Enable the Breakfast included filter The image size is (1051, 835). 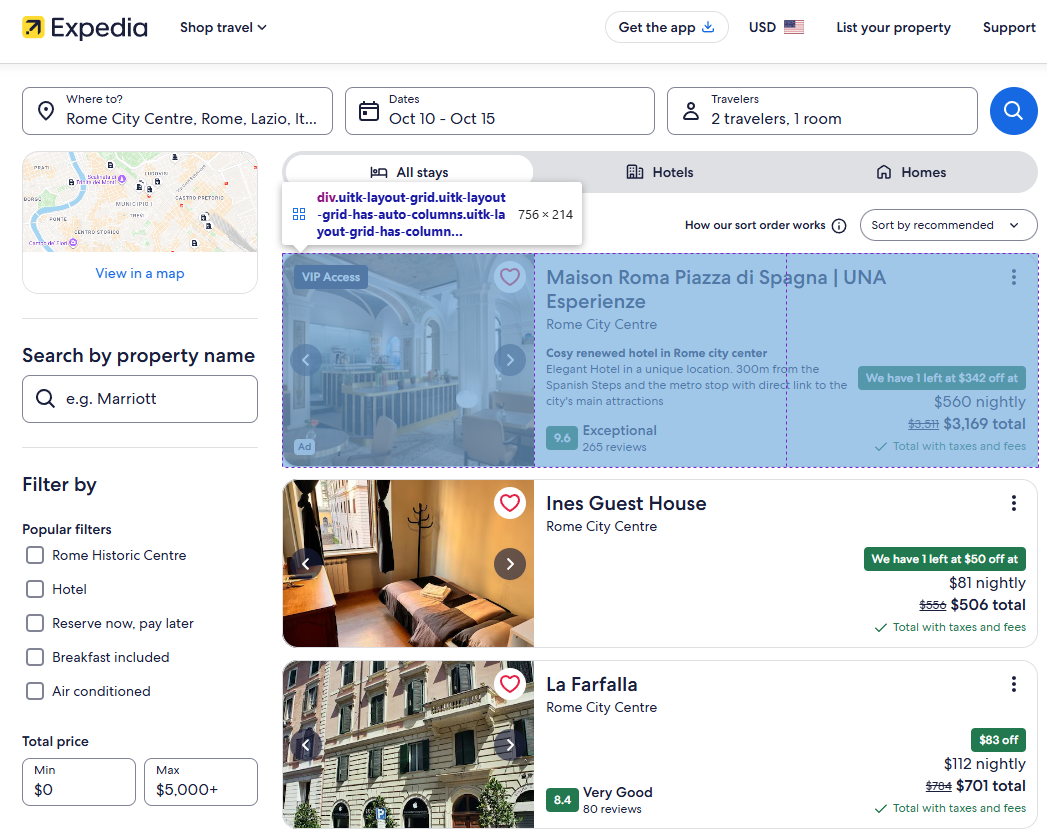coord(35,657)
